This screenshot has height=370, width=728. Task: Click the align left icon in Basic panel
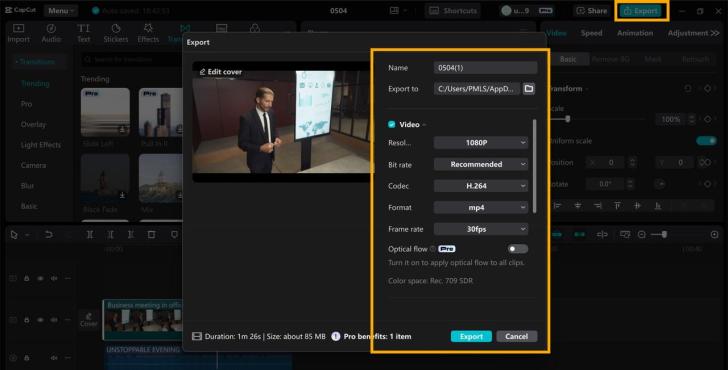point(558,206)
